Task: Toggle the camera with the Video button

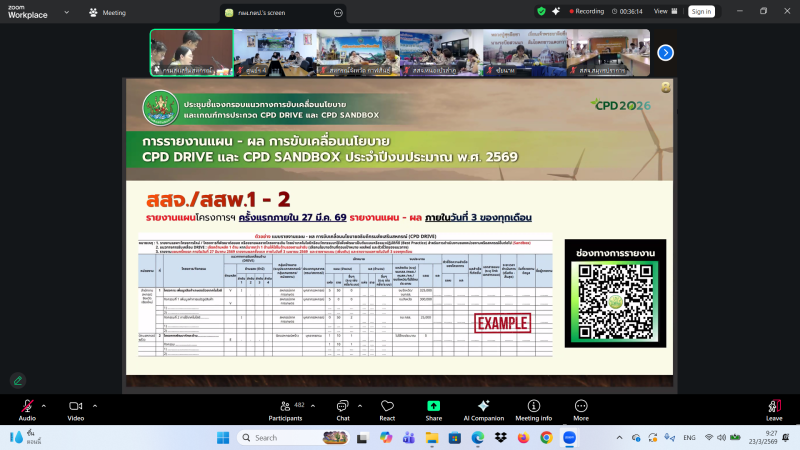Action: pos(75,406)
